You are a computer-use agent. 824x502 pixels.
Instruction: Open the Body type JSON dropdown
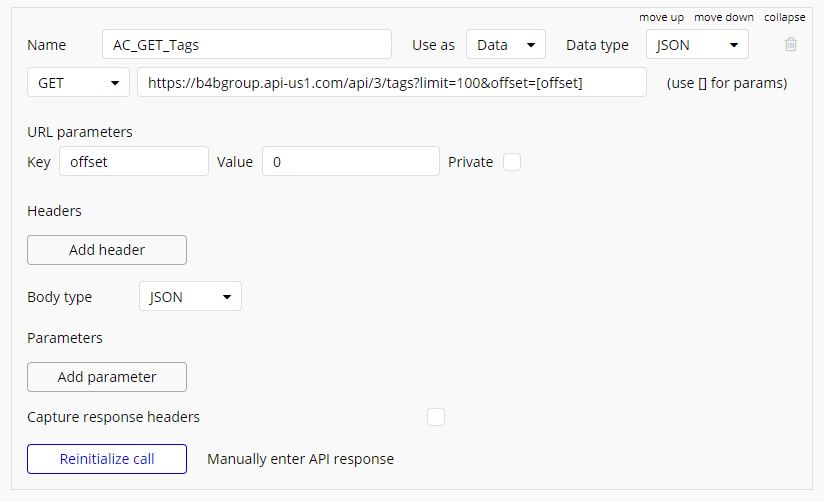click(x=190, y=297)
